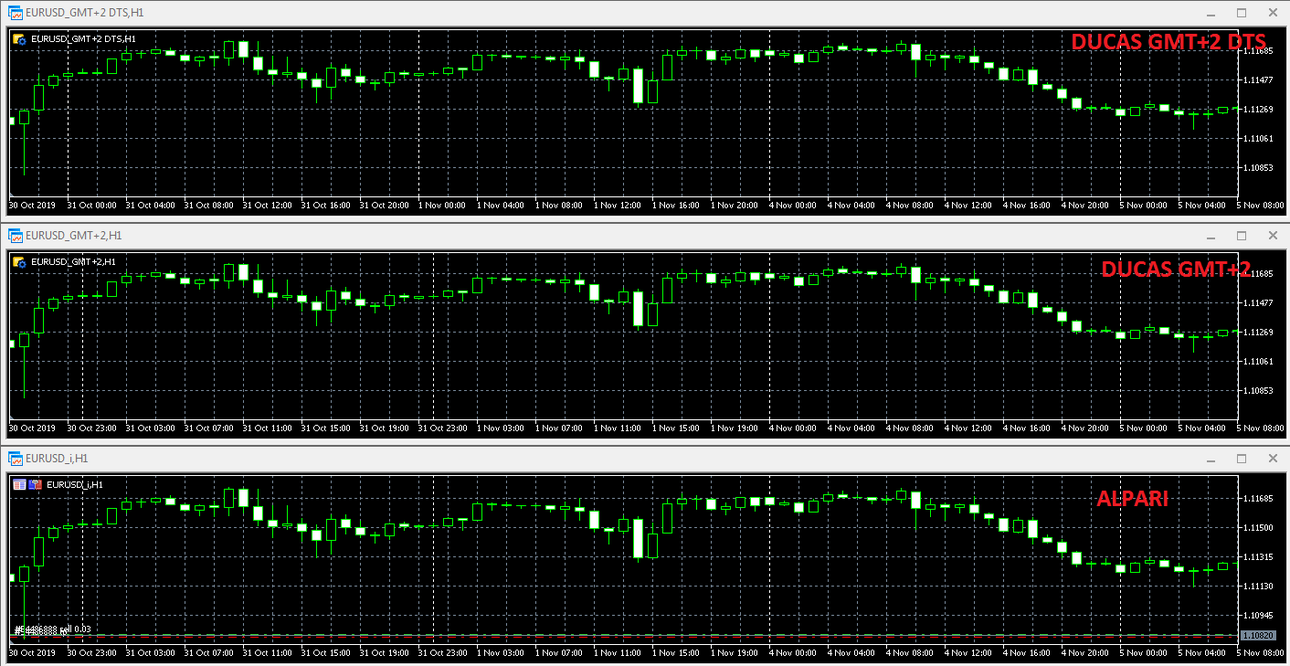1290x666 pixels.
Task: Minimize the EURUSD_GMT+2 DTS,H1 window
Action: [x=1212, y=13]
